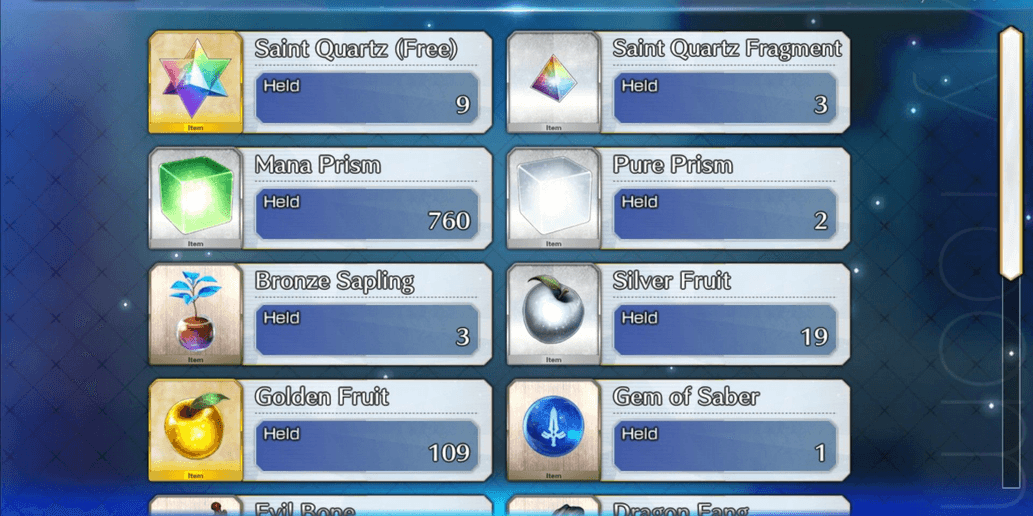Click the Mana Prism item name

318,165
